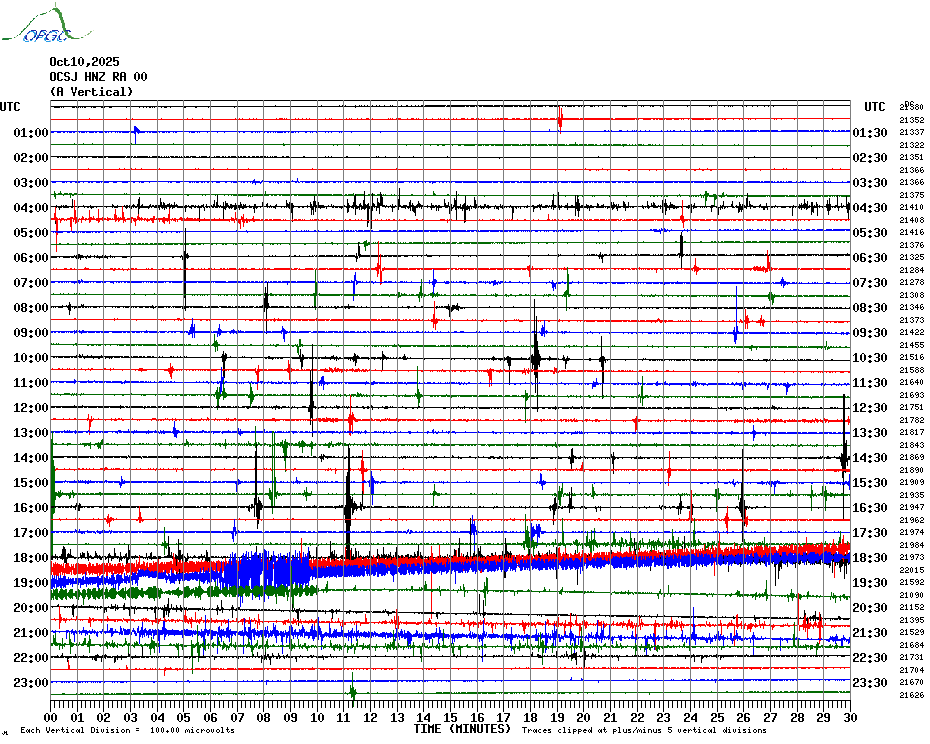Click minute 11 on the bottom axis
930x744 pixels.
click(343, 717)
